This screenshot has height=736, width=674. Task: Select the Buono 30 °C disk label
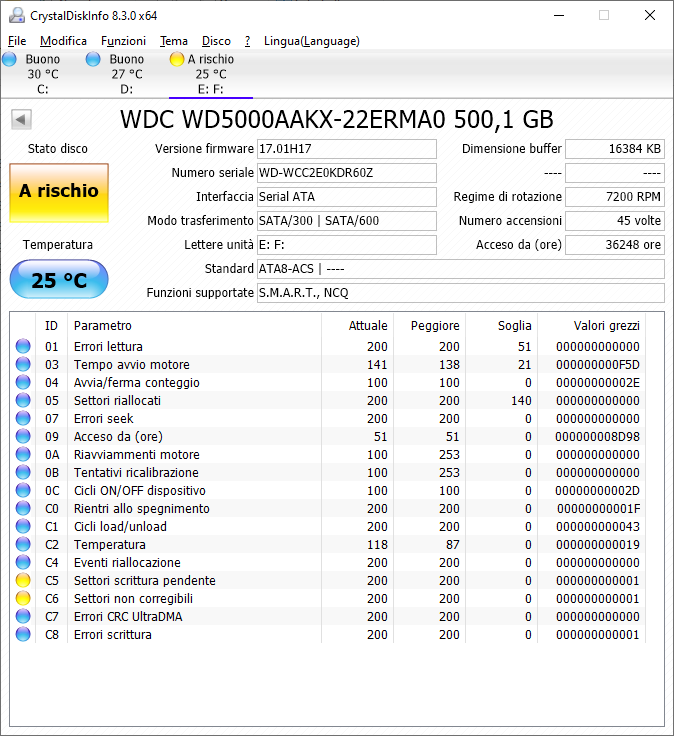[x=43, y=74]
